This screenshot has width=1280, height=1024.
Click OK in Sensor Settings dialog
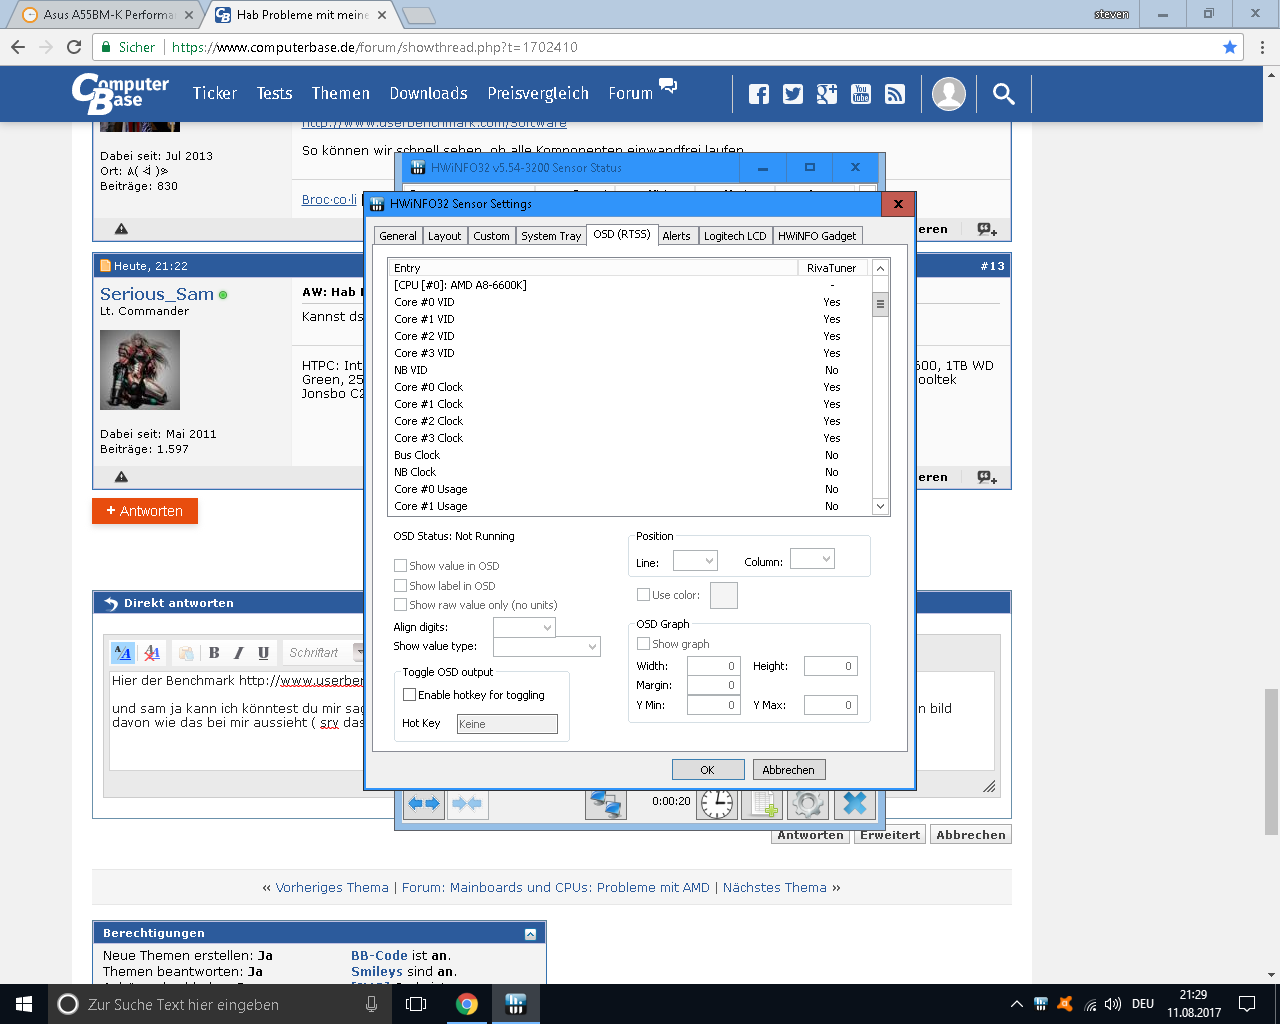[x=707, y=770]
